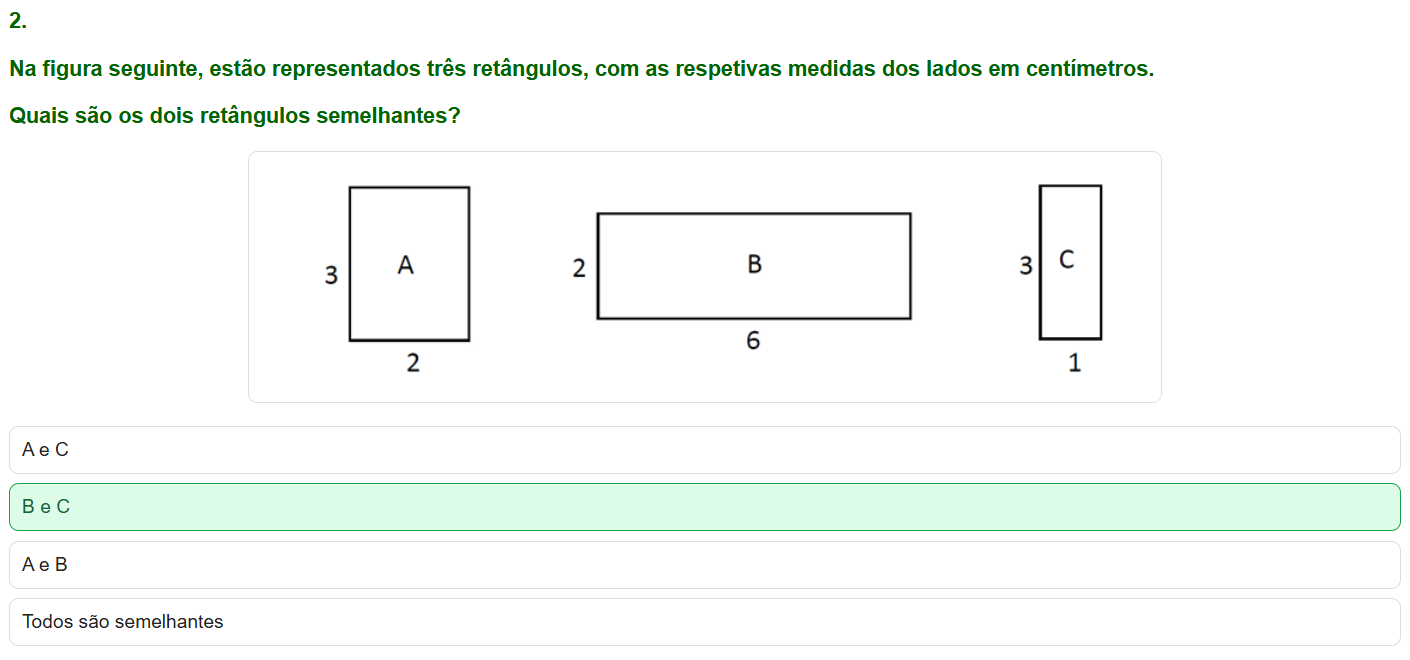This screenshot has height=660, width=1410.
Task: Click the word "respetivas" in the statement
Action: (728, 70)
